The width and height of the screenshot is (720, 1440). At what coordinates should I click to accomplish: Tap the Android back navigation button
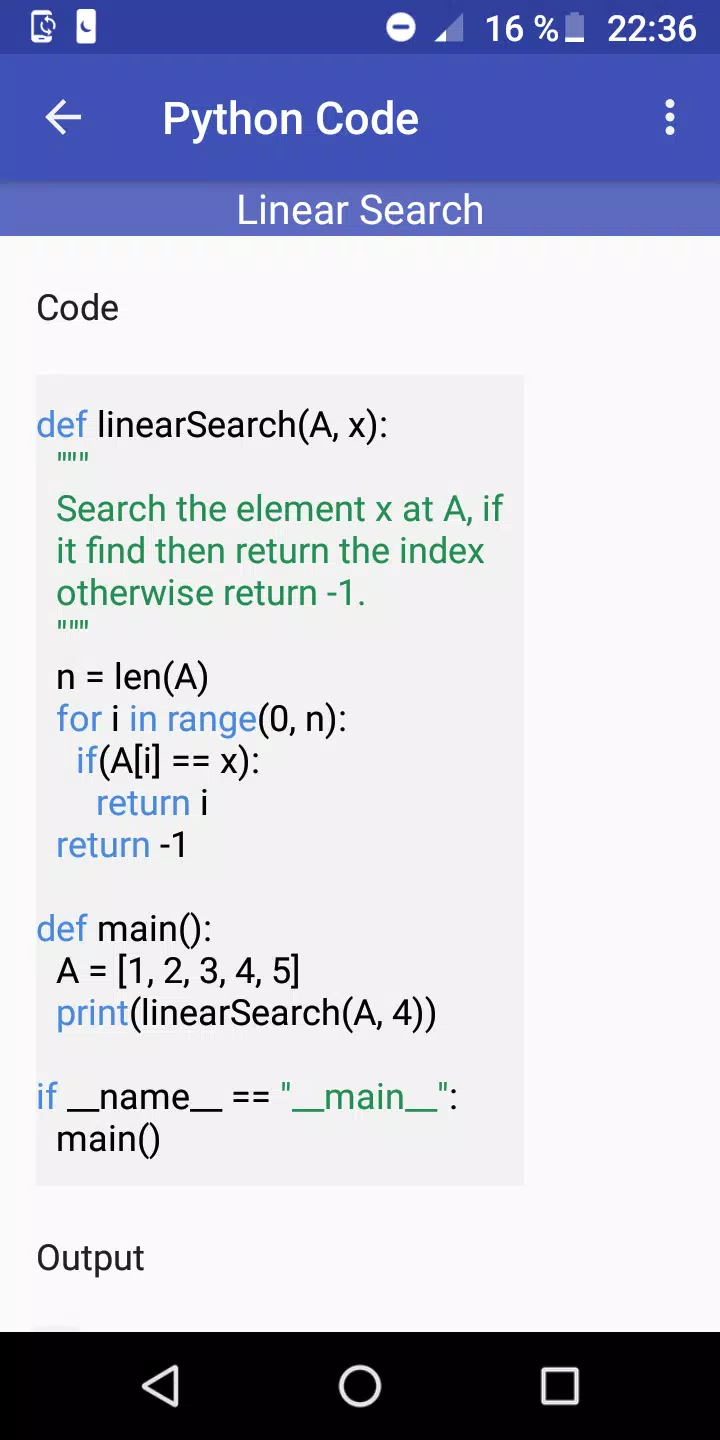160,1386
